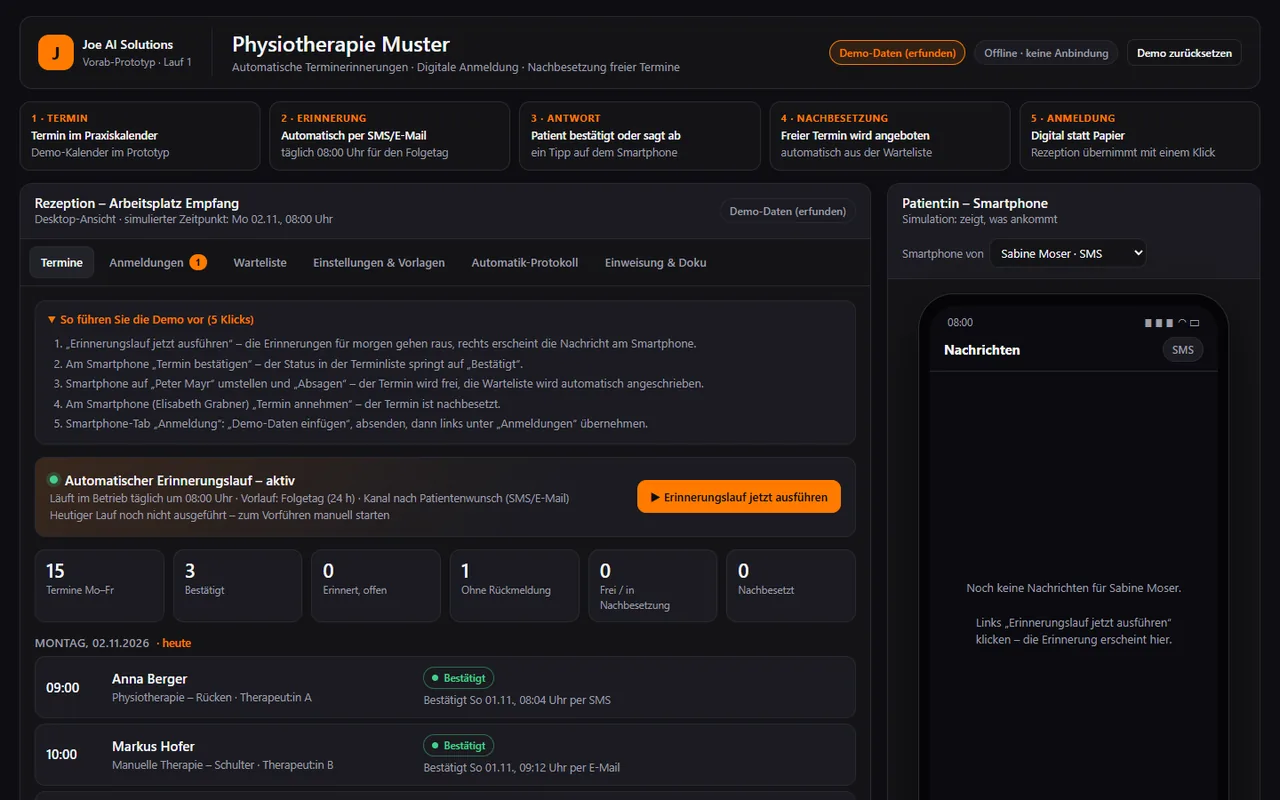Viewport: 1280px width, 800px height.
Task: Click the 'Demo-Daten (erfunden)' pill in the Rezeption panel
Action: point(788,211)
